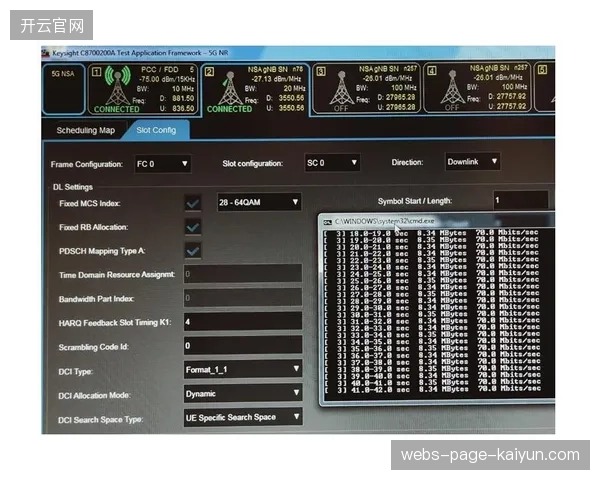Image resolution: width=600 pixels, height=480 pixels.
Task: Open the Frame Configuration FC 0 dropdown
Action: (x=163, y=164)
